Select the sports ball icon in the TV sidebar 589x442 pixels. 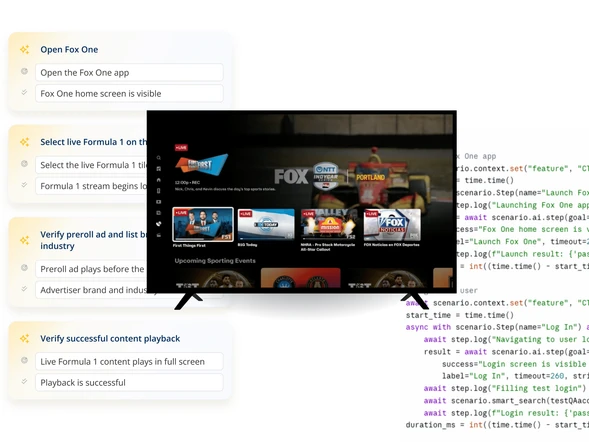pyautogui.click(x=159, y=224)
